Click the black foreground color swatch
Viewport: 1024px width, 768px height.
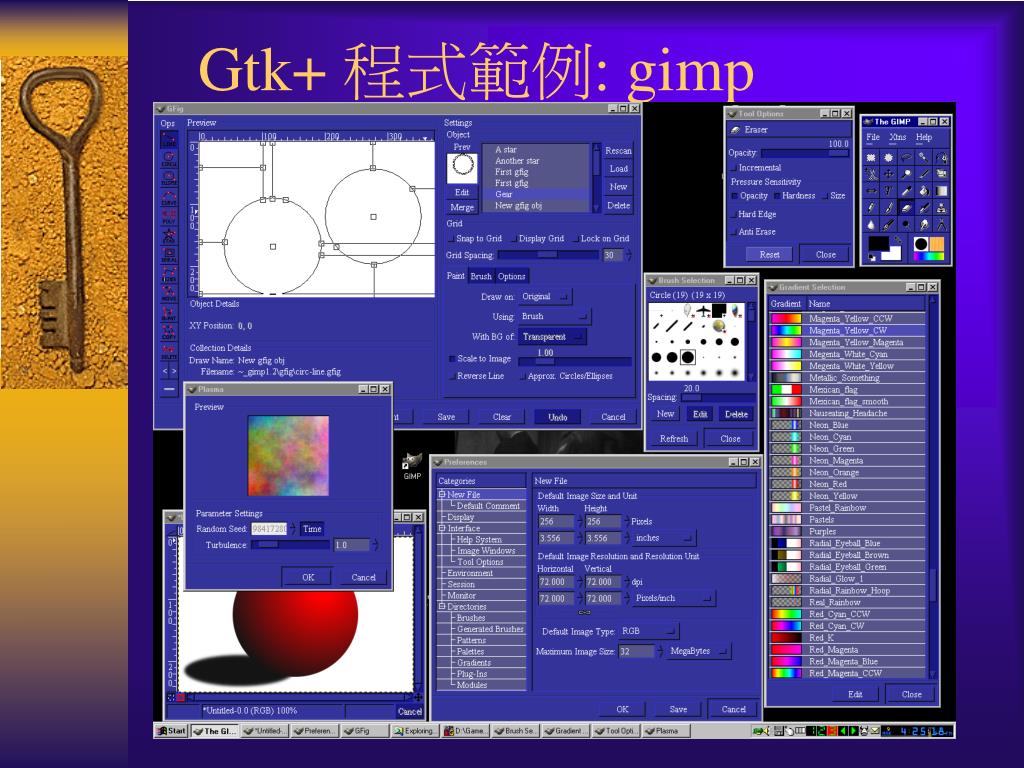(878, 243)
